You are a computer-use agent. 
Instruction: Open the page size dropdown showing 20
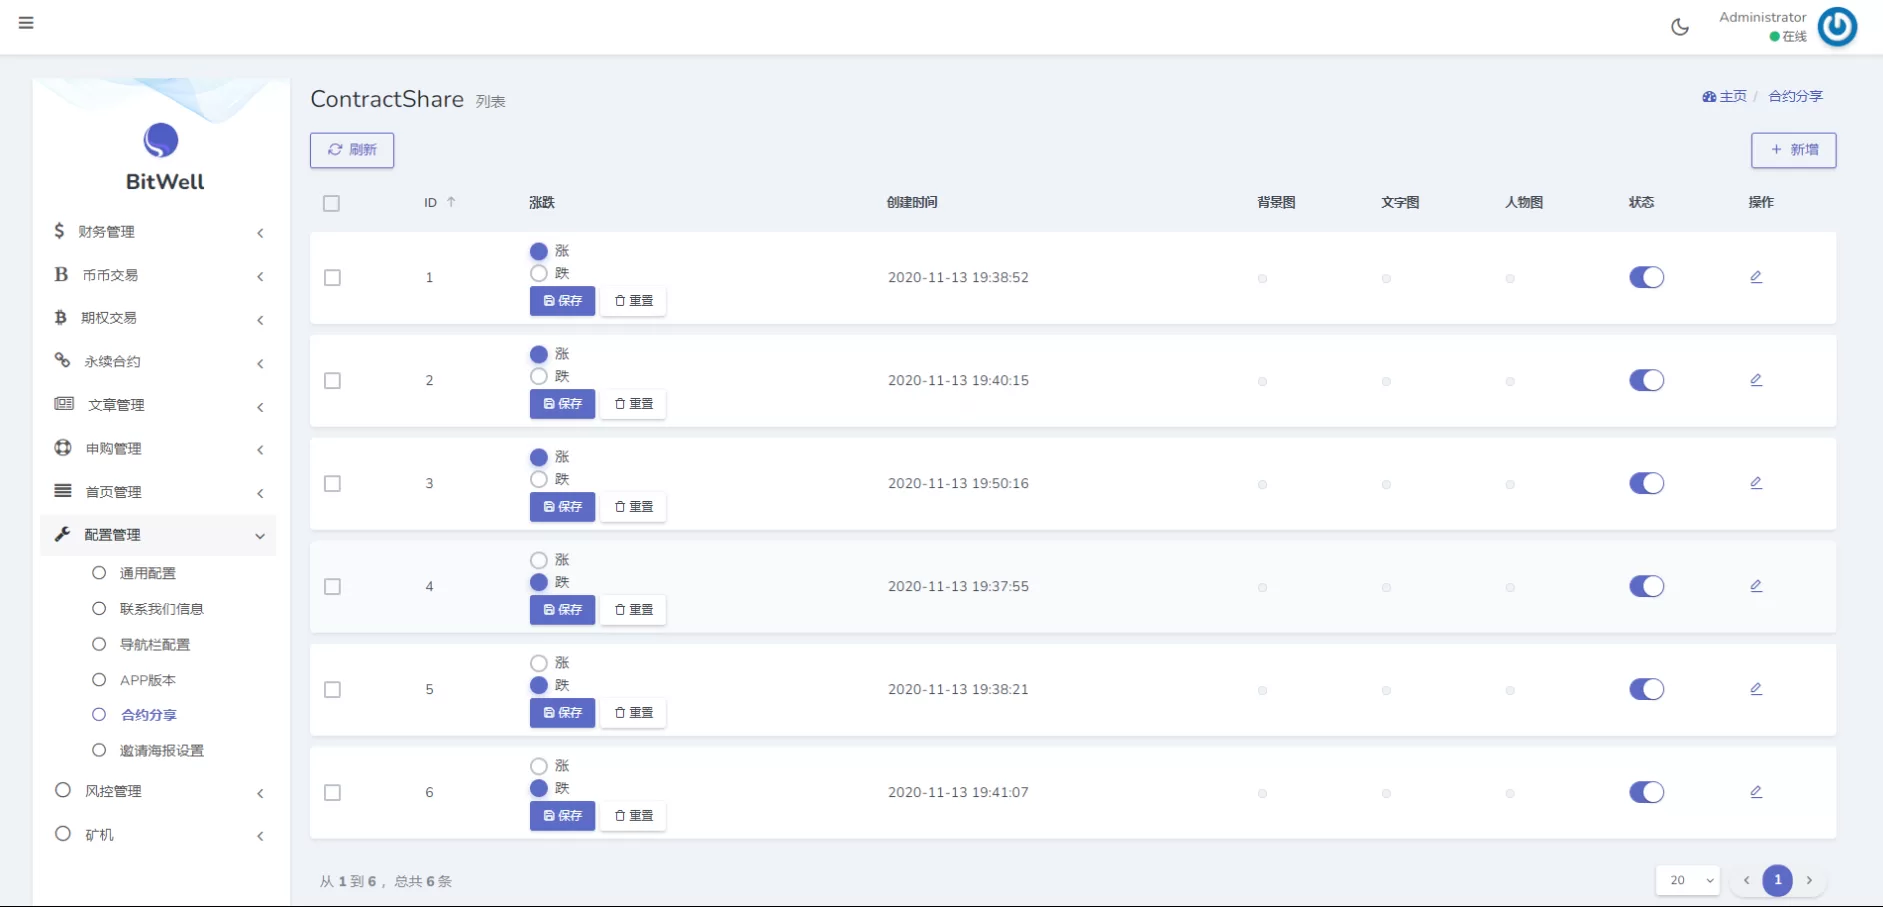click(x=1688, y=880)
